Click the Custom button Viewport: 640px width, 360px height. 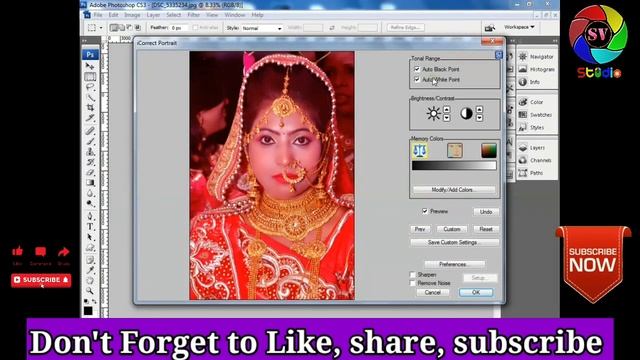[x=452, y=229]
